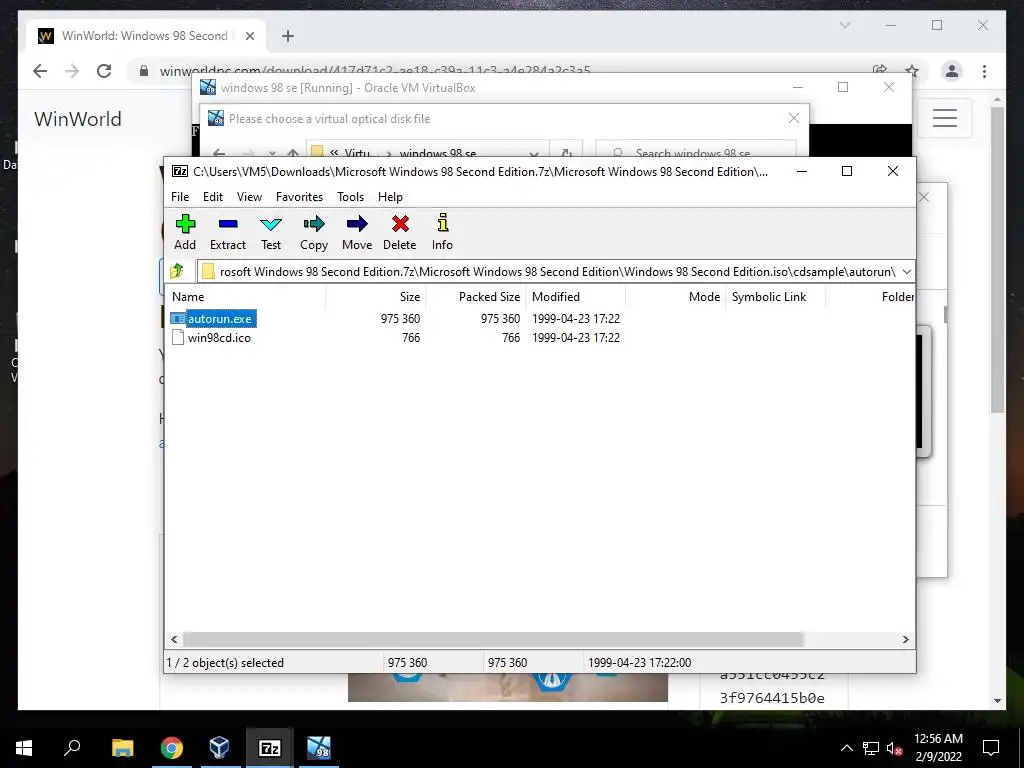Open taskbar search
This screenshot has width=1024, height=768.
(72, 748)
